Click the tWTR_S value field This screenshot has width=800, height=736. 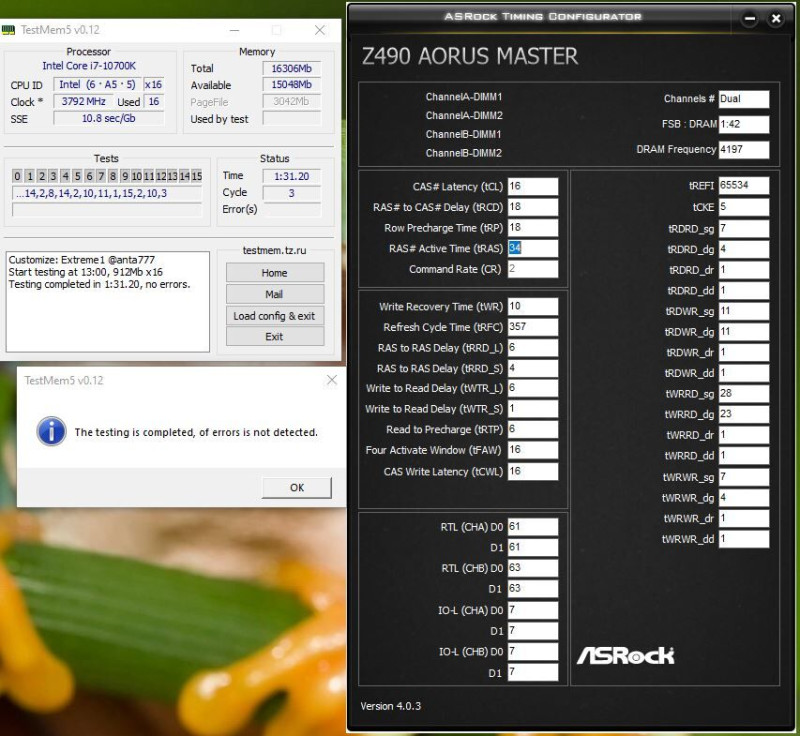[x=533, y=409]
